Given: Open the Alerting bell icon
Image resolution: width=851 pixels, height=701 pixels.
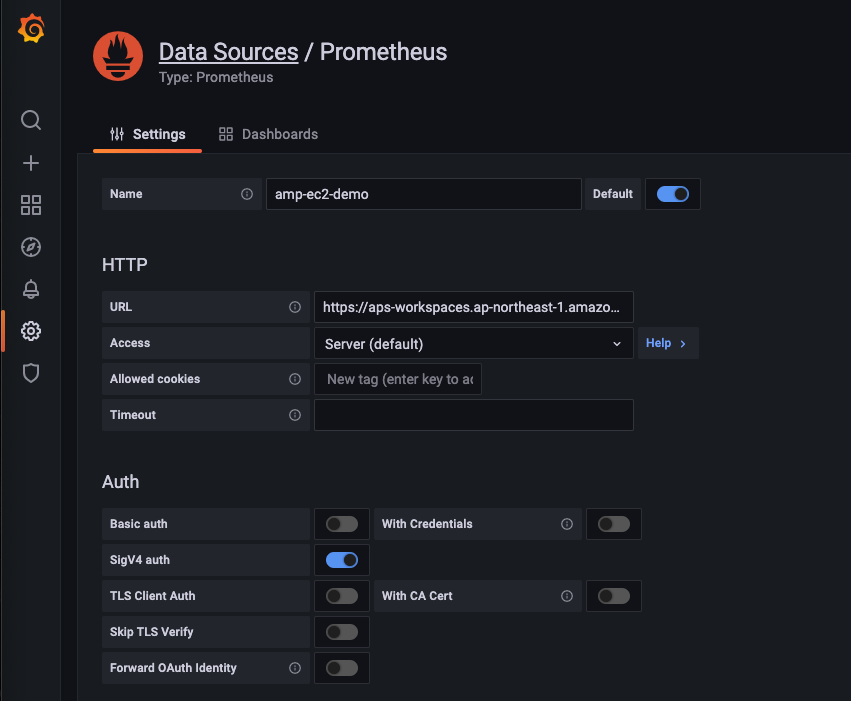Looking at the screenshot, I should pyautogui.click(x=31, y=289).
